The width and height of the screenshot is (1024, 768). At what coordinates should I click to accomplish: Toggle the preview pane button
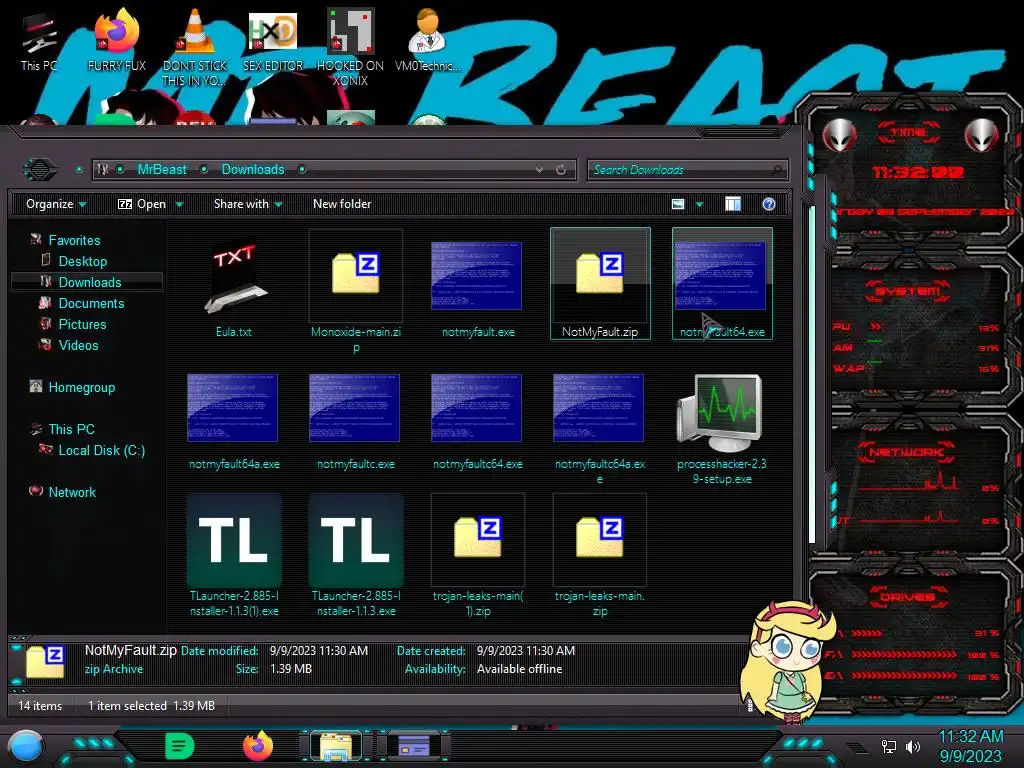point(733,204)
